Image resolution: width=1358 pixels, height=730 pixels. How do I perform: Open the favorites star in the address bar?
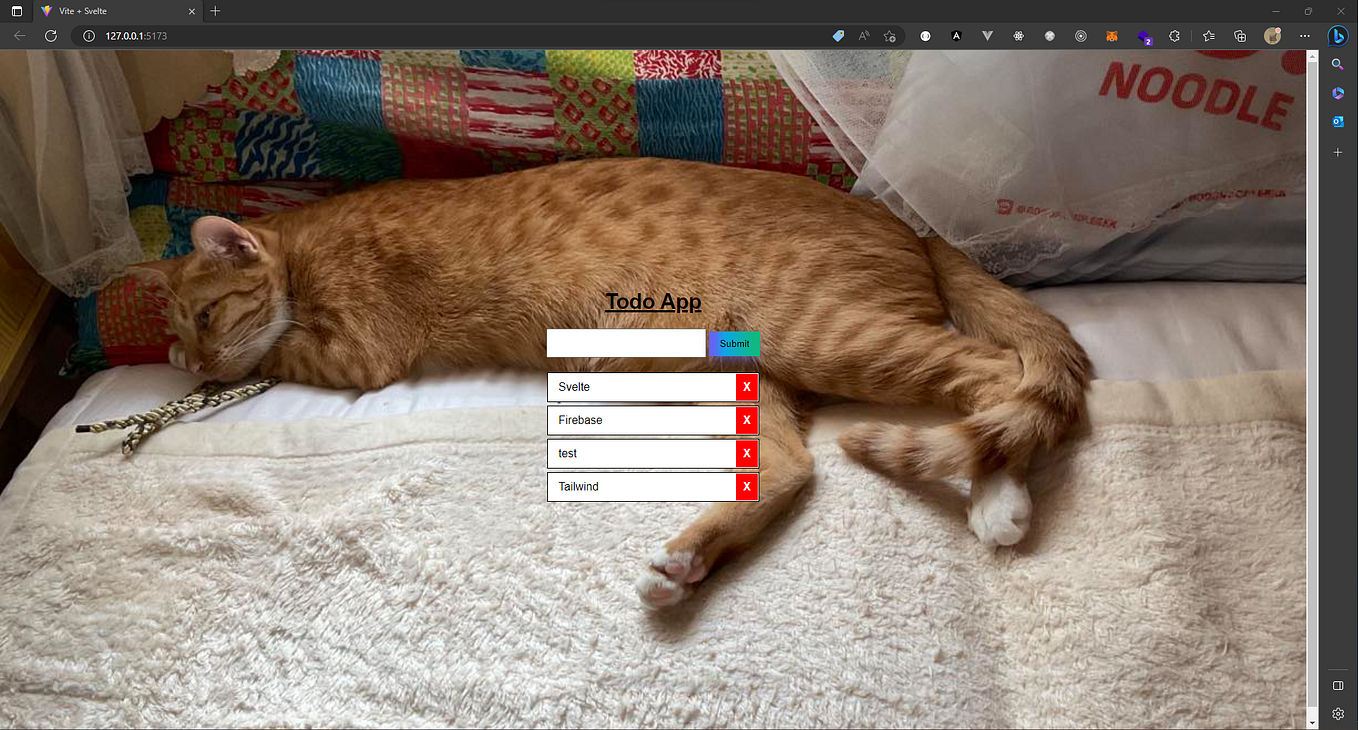point(890,36)
